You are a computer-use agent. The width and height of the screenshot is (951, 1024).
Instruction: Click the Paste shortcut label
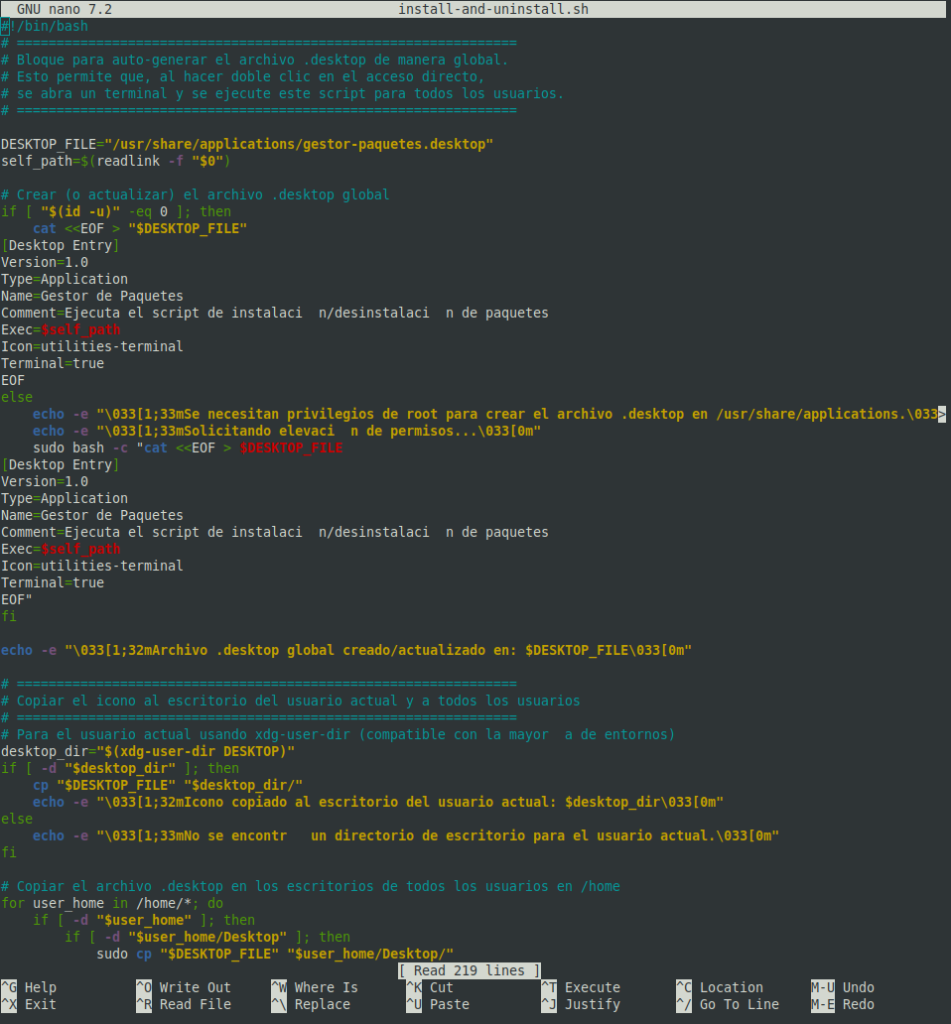tap(438, 1004)
